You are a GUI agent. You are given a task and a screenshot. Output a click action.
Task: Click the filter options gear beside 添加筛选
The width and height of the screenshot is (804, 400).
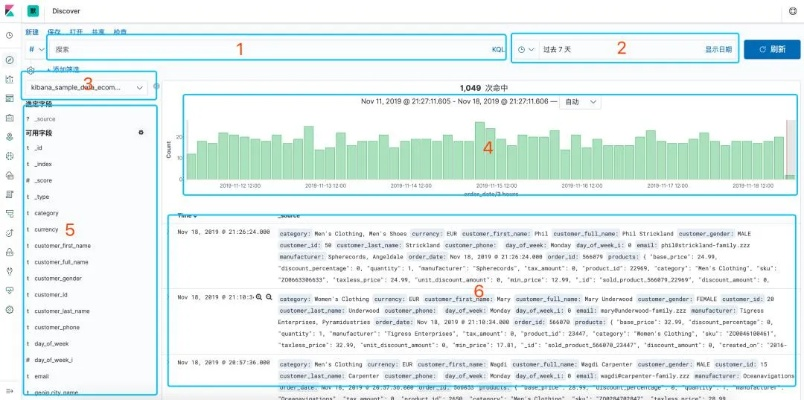point(31,70)
